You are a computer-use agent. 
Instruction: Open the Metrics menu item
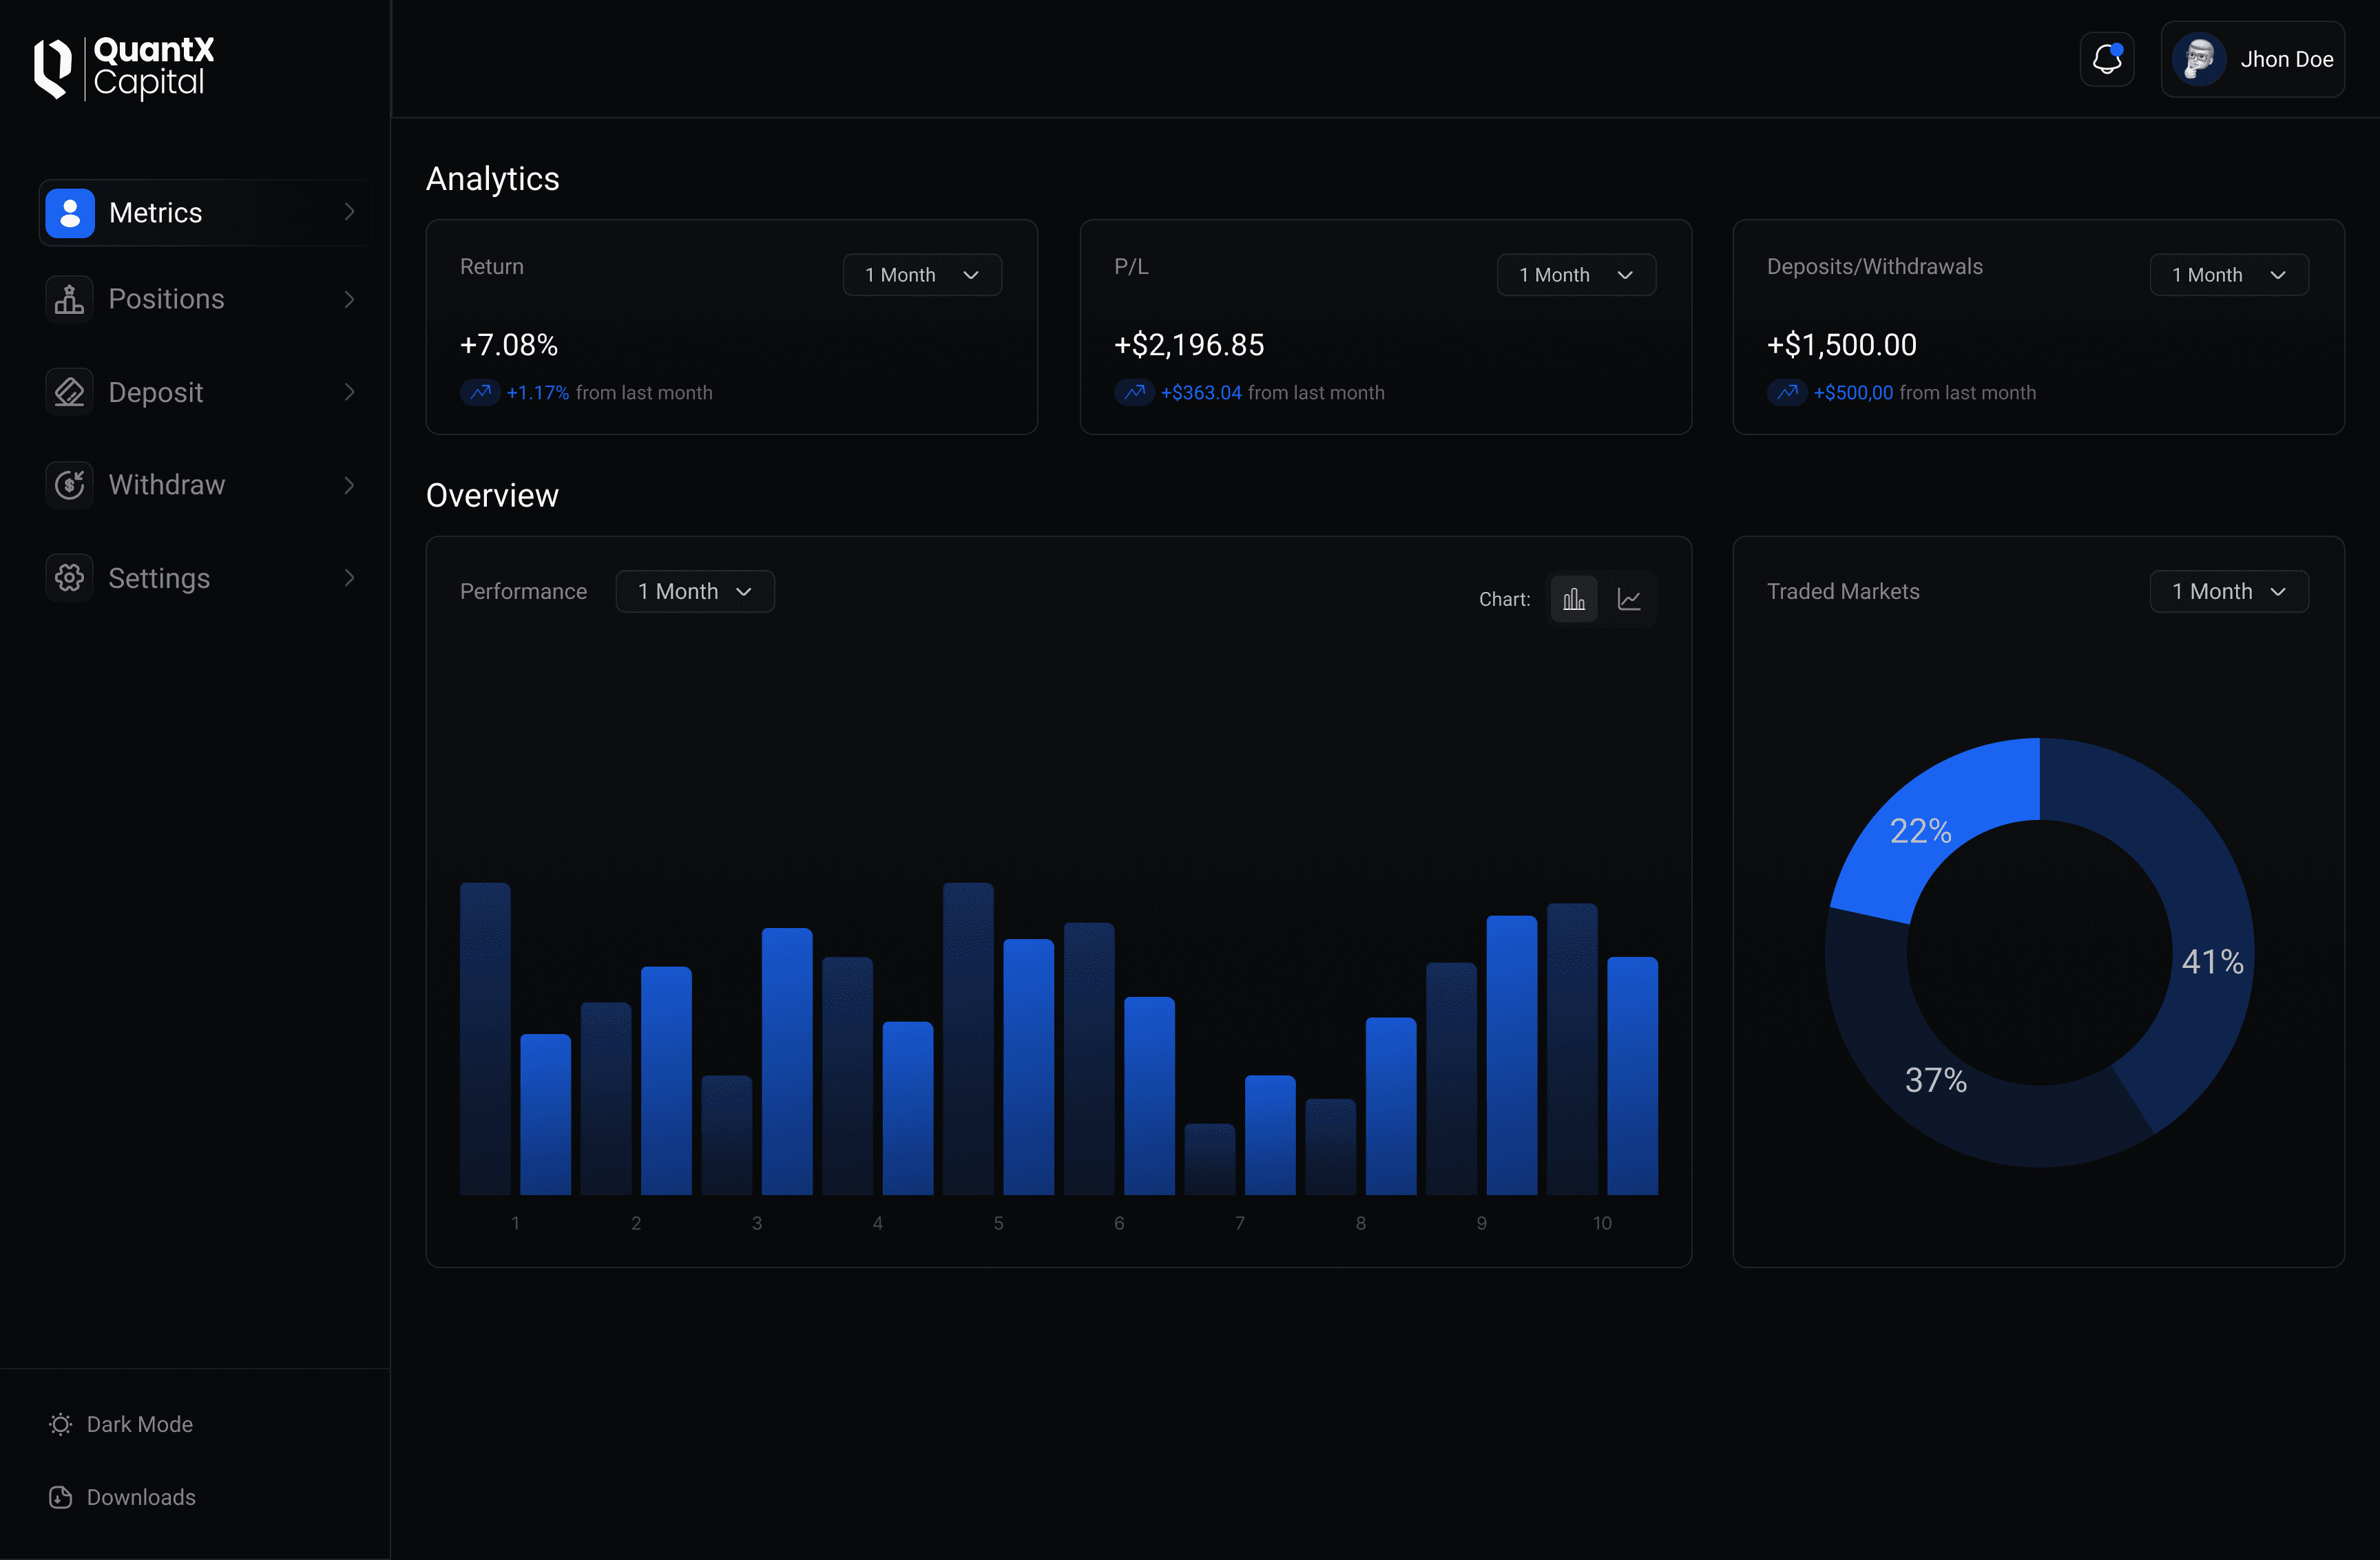(x=205, y=213)
